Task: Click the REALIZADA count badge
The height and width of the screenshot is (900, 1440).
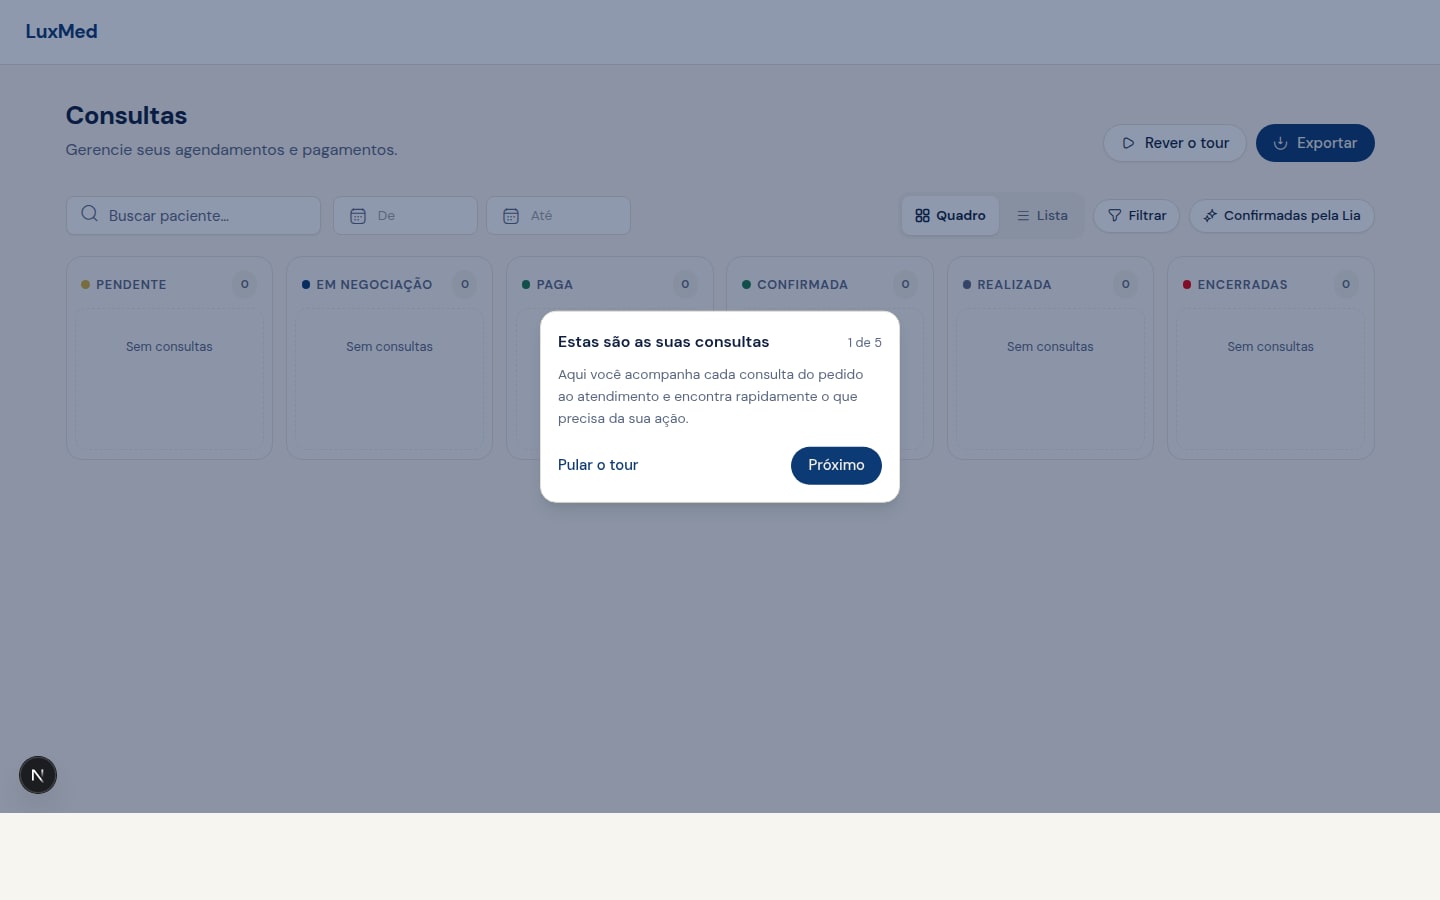Action: (x=1126, y=285)
